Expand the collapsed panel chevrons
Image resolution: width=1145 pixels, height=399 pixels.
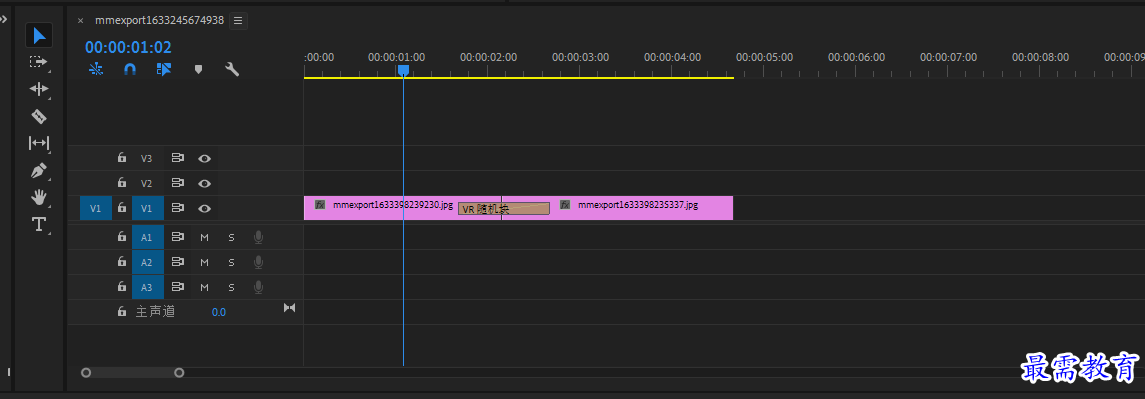4,20
